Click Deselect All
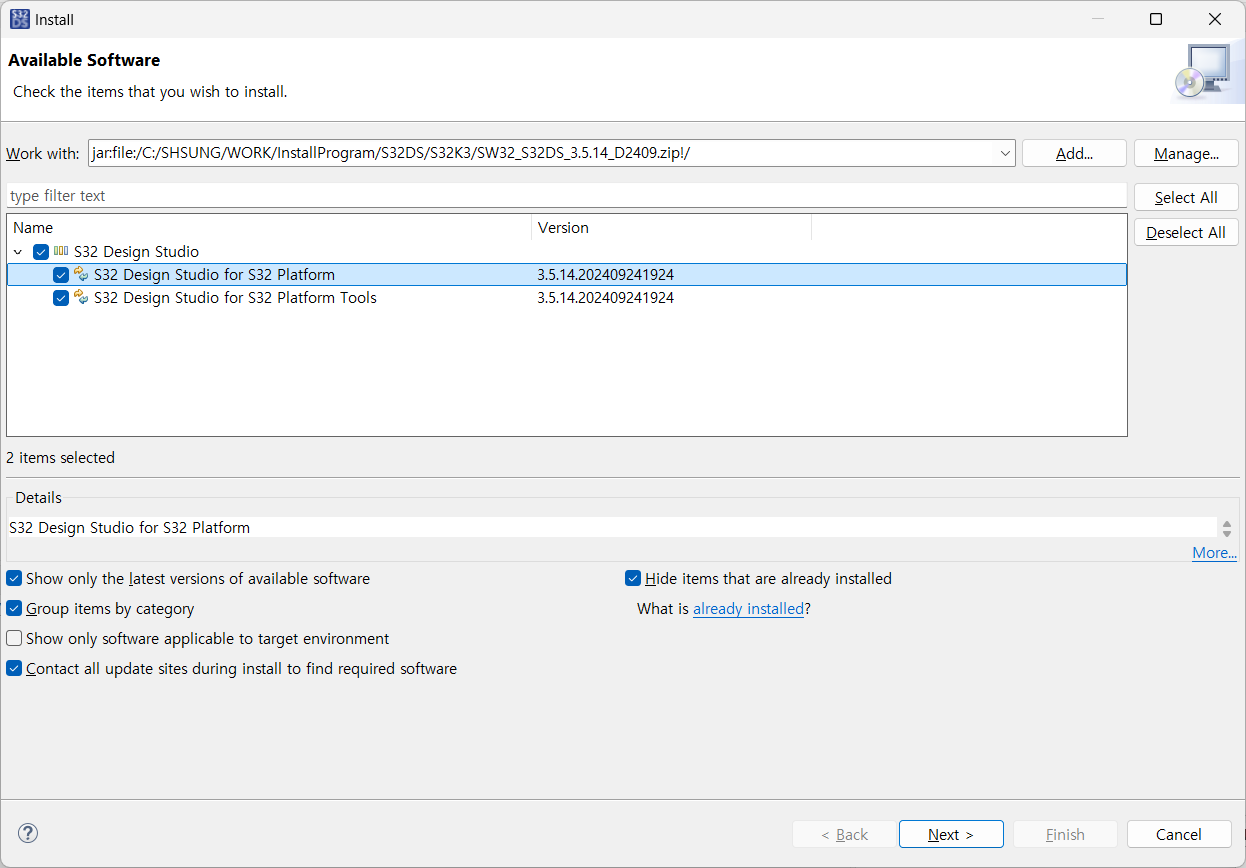 1186,231
